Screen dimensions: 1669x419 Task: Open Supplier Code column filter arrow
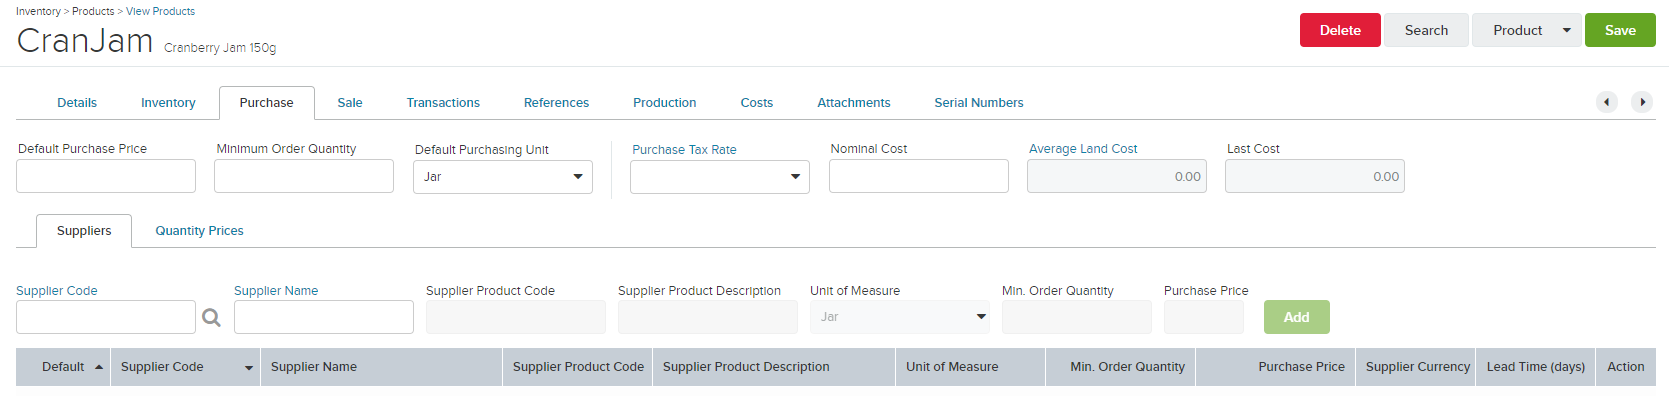[249, 367]
